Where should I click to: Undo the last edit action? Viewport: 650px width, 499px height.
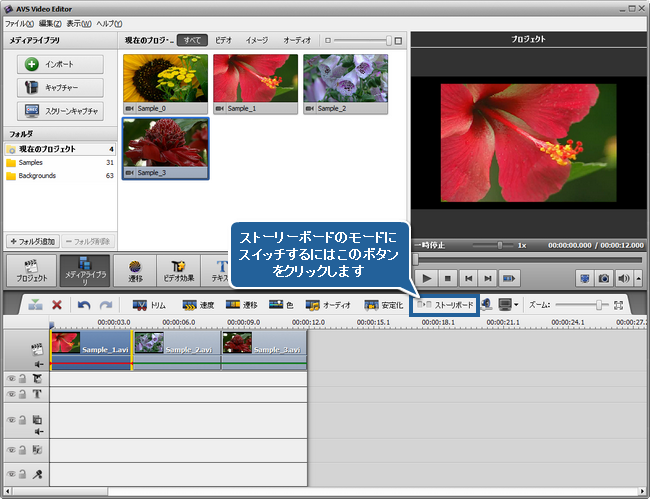84,304
